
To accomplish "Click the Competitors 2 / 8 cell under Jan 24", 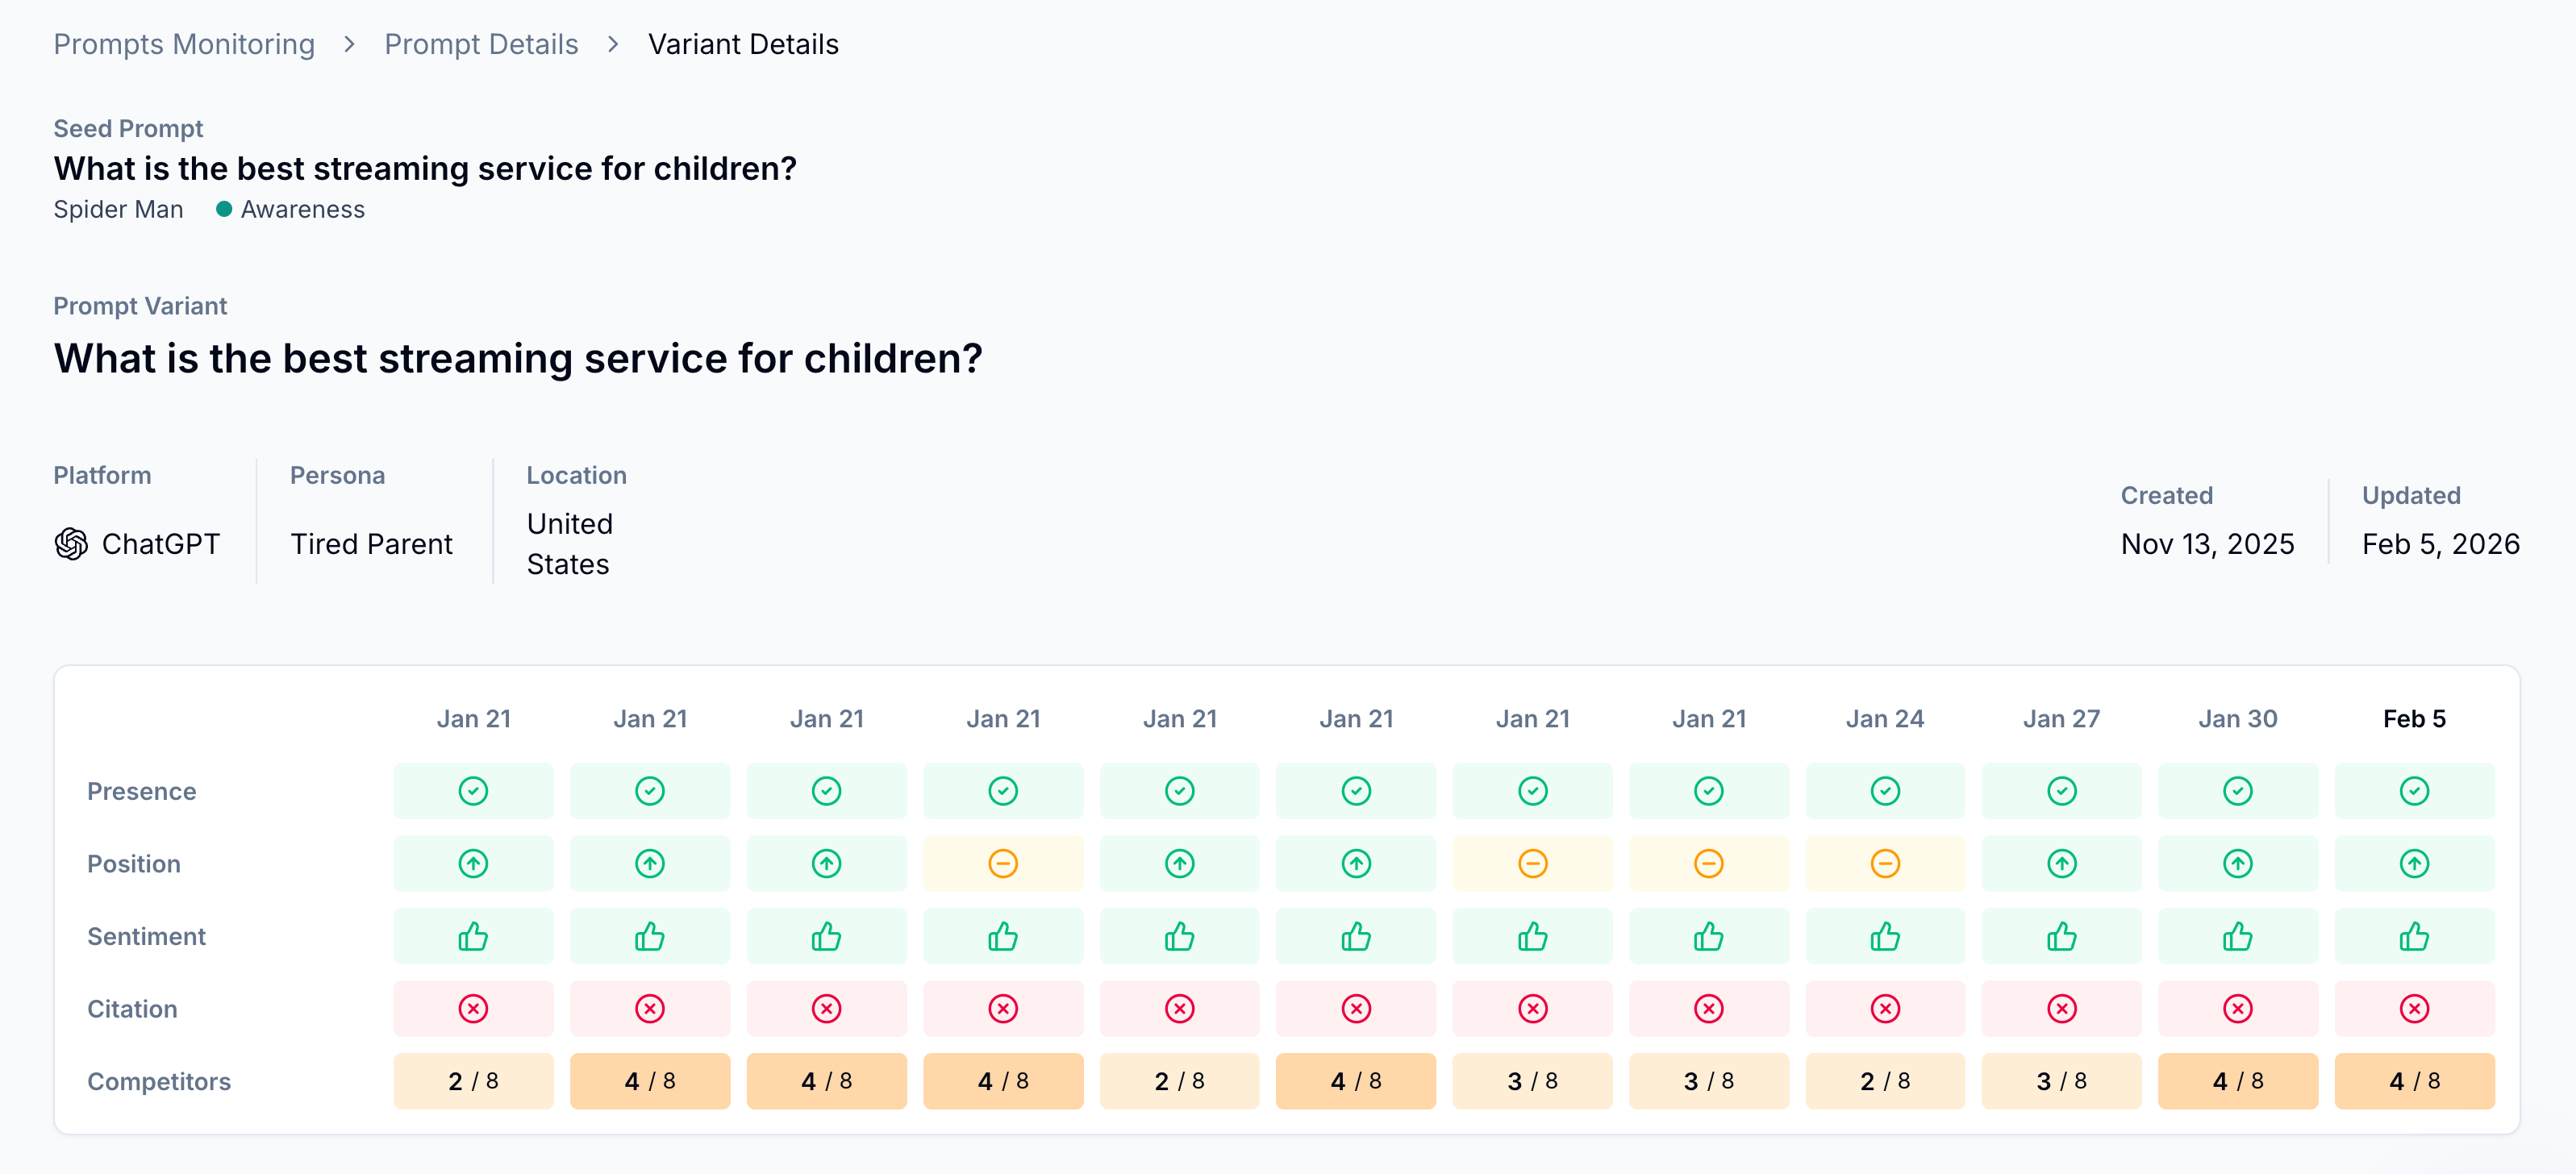I will pos(1884,1081).
